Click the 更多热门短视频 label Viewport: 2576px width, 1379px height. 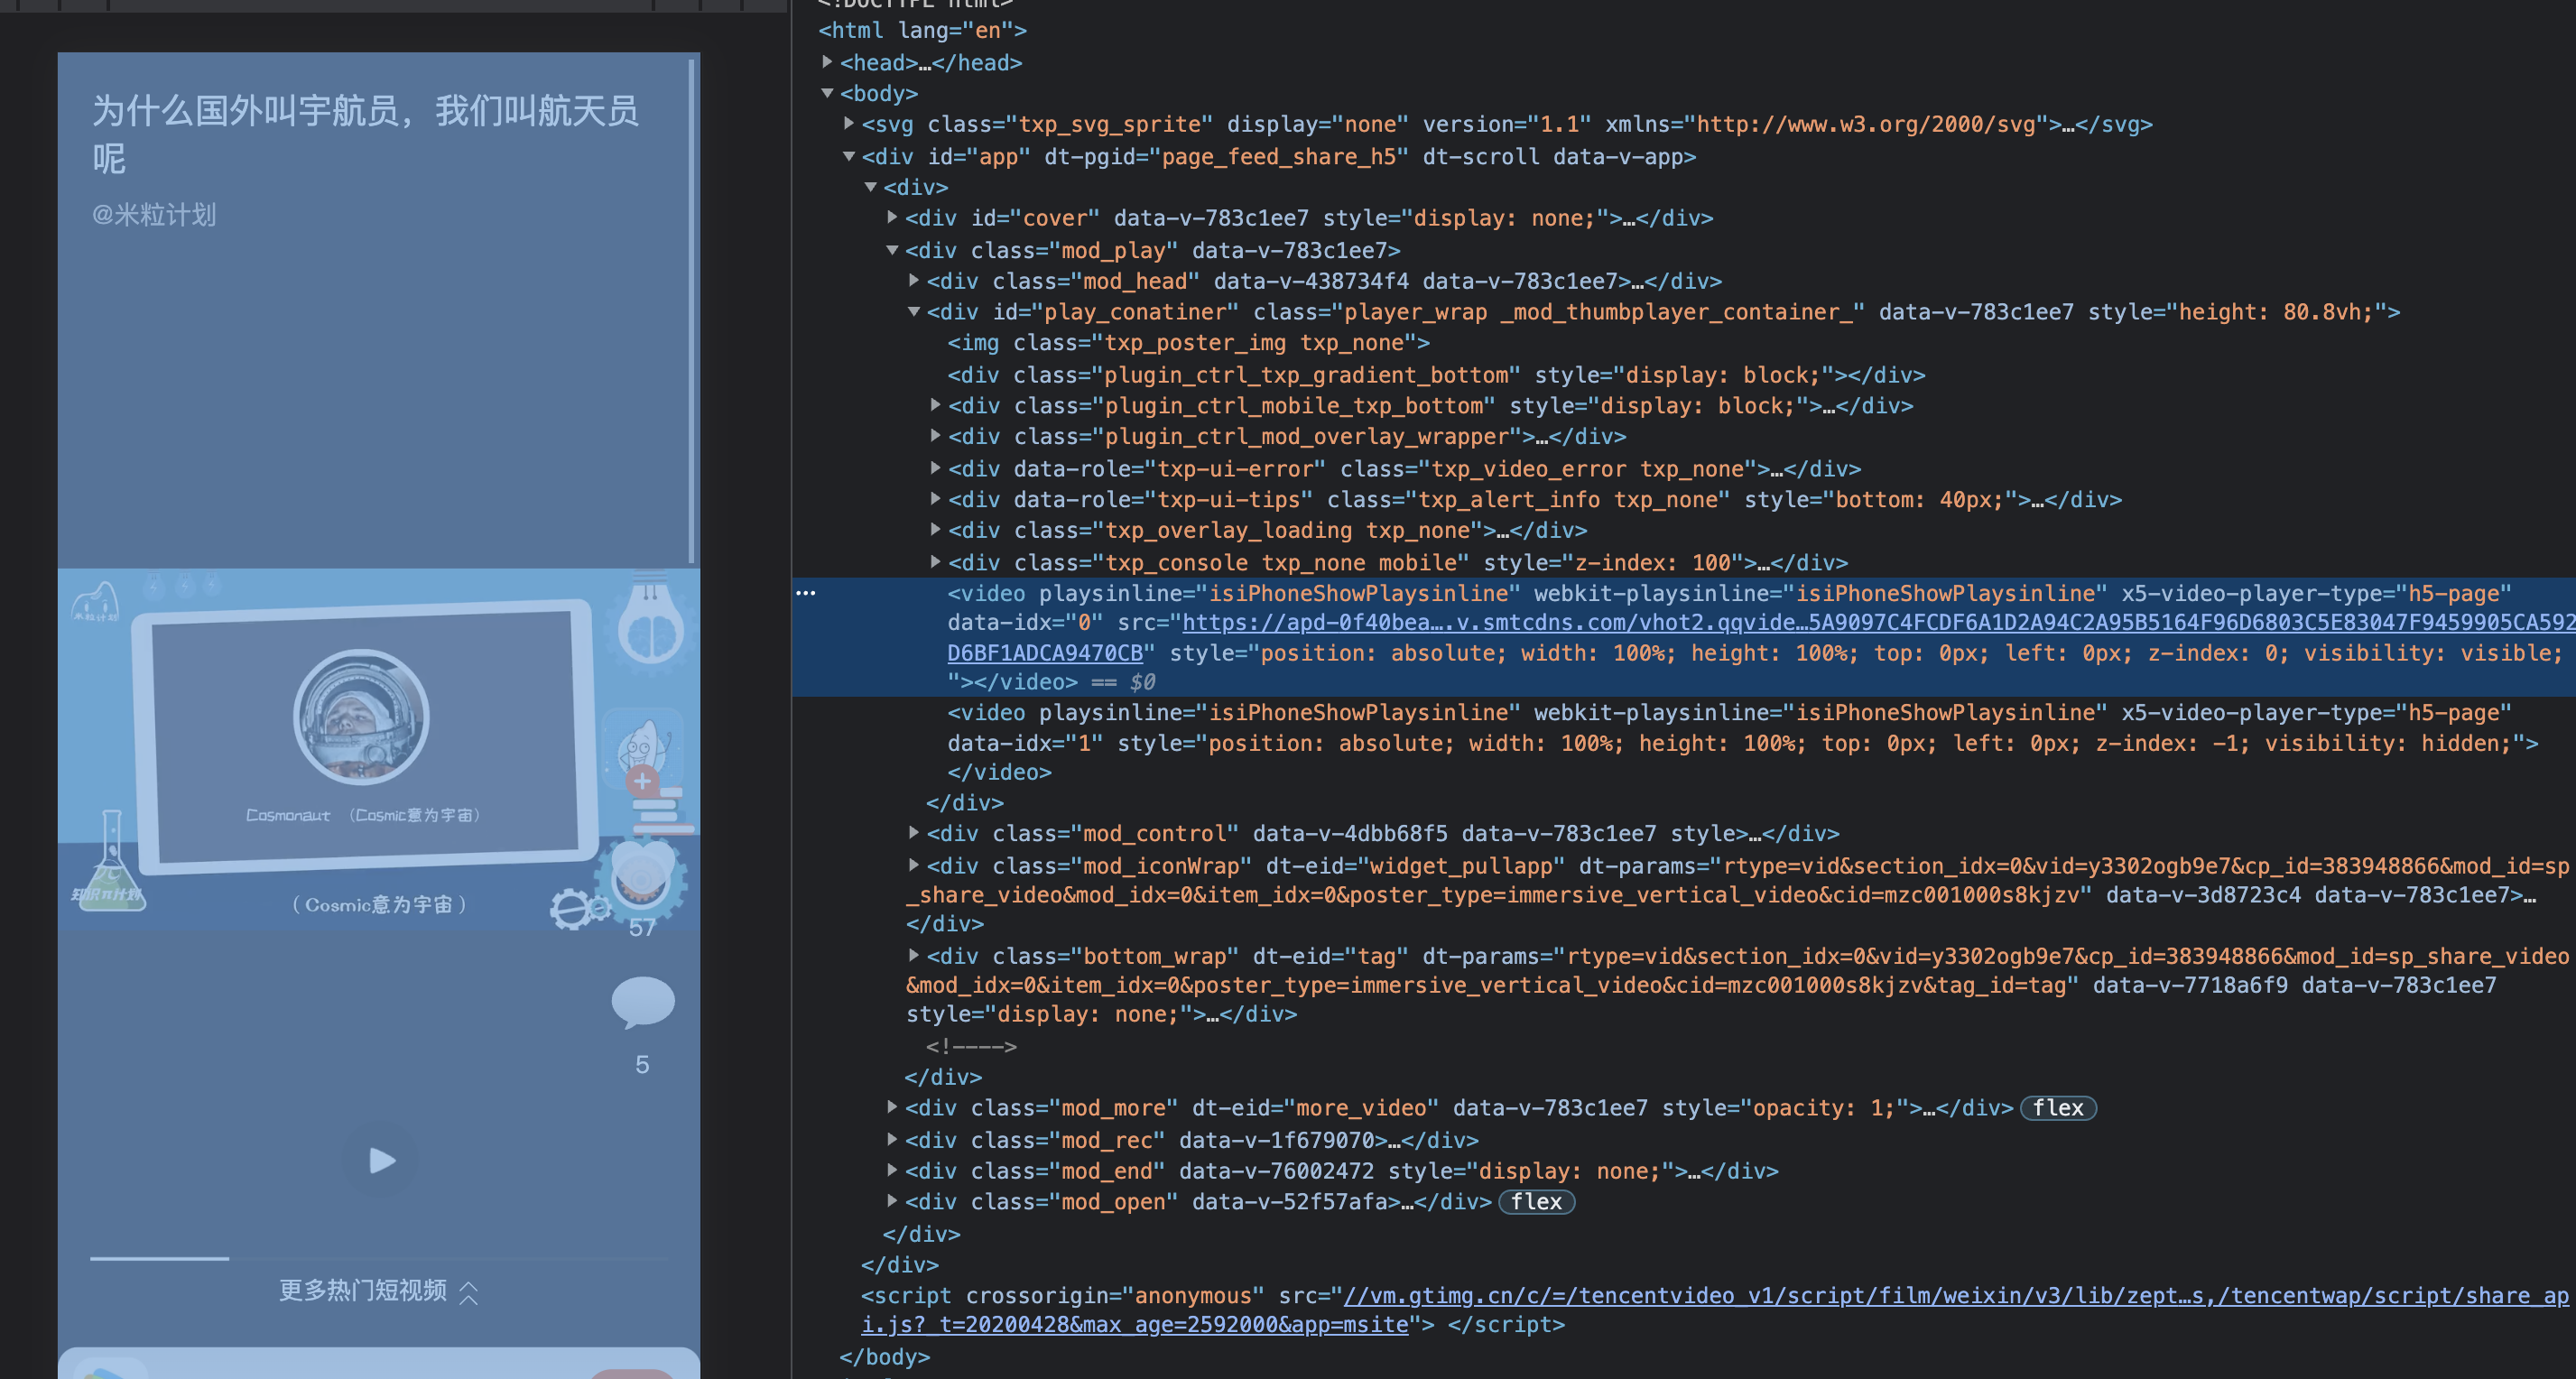coord(362,1291)
